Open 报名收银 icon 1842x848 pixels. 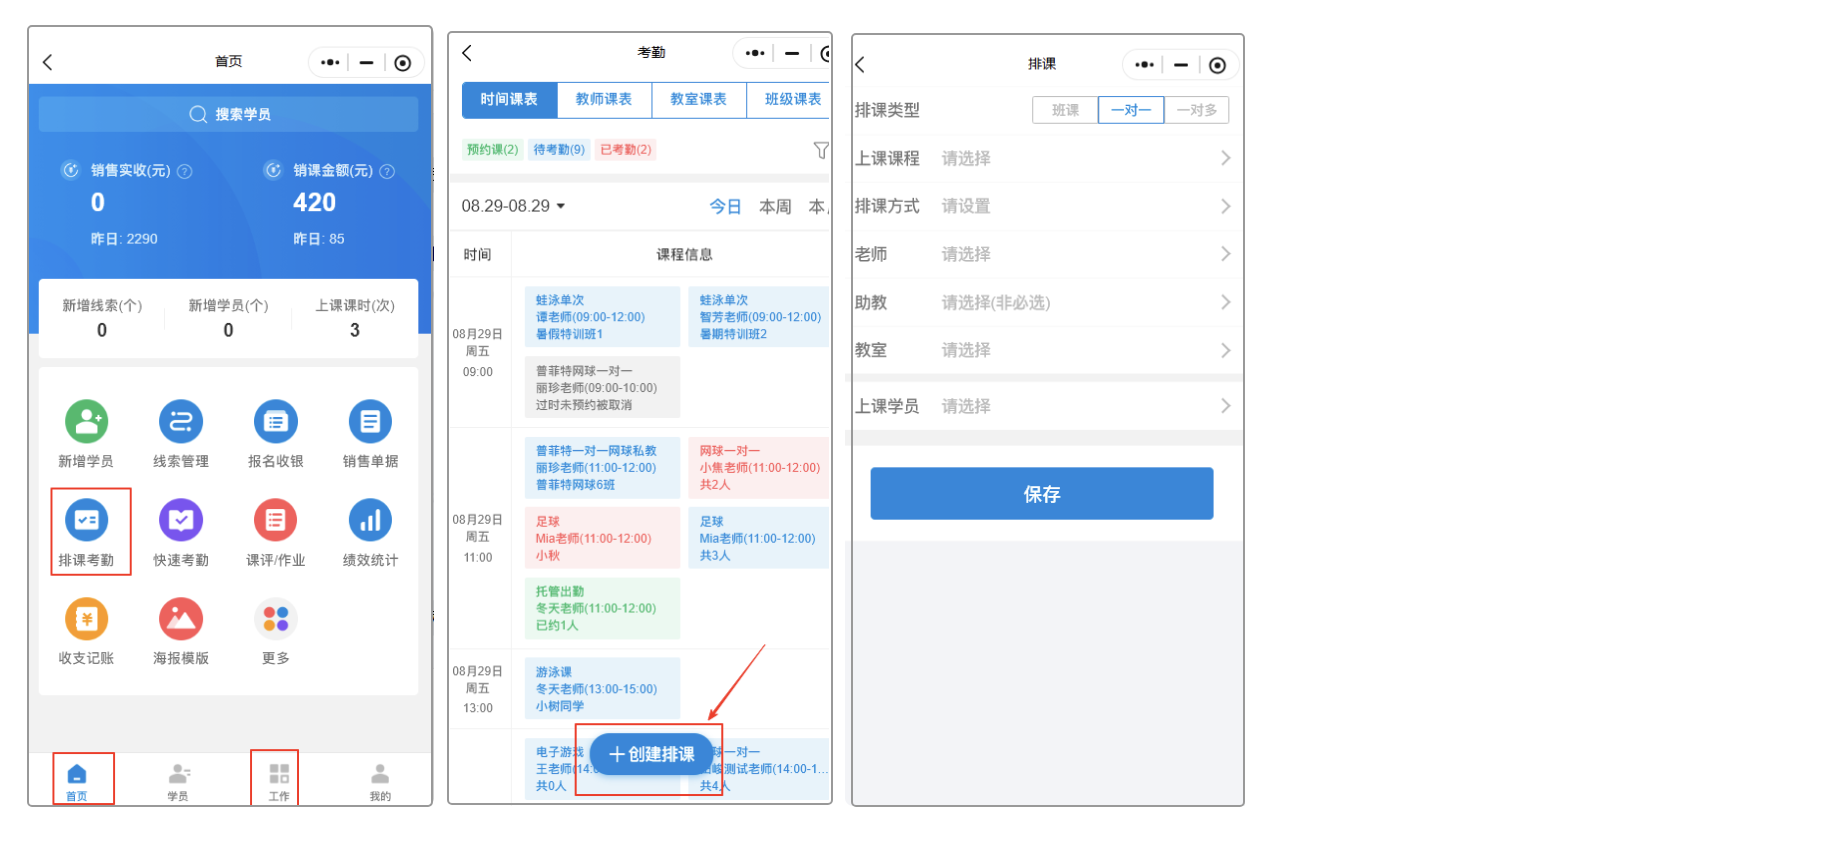(275, 422)
